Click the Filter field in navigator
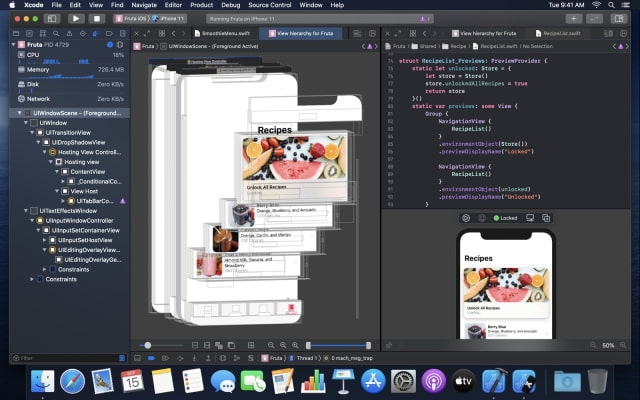Screen dimensions: 640x400 [x=60, y=358]
